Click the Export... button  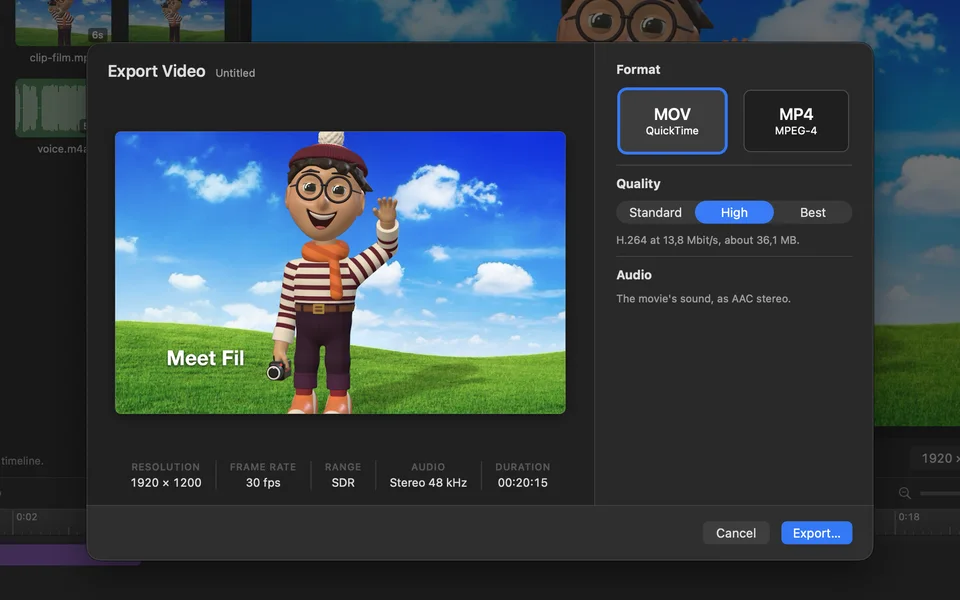coord(817,533)
